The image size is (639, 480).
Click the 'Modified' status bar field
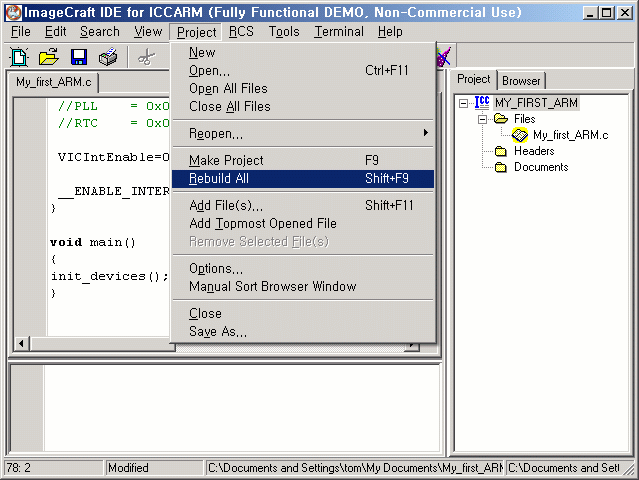tap(154, 468)
